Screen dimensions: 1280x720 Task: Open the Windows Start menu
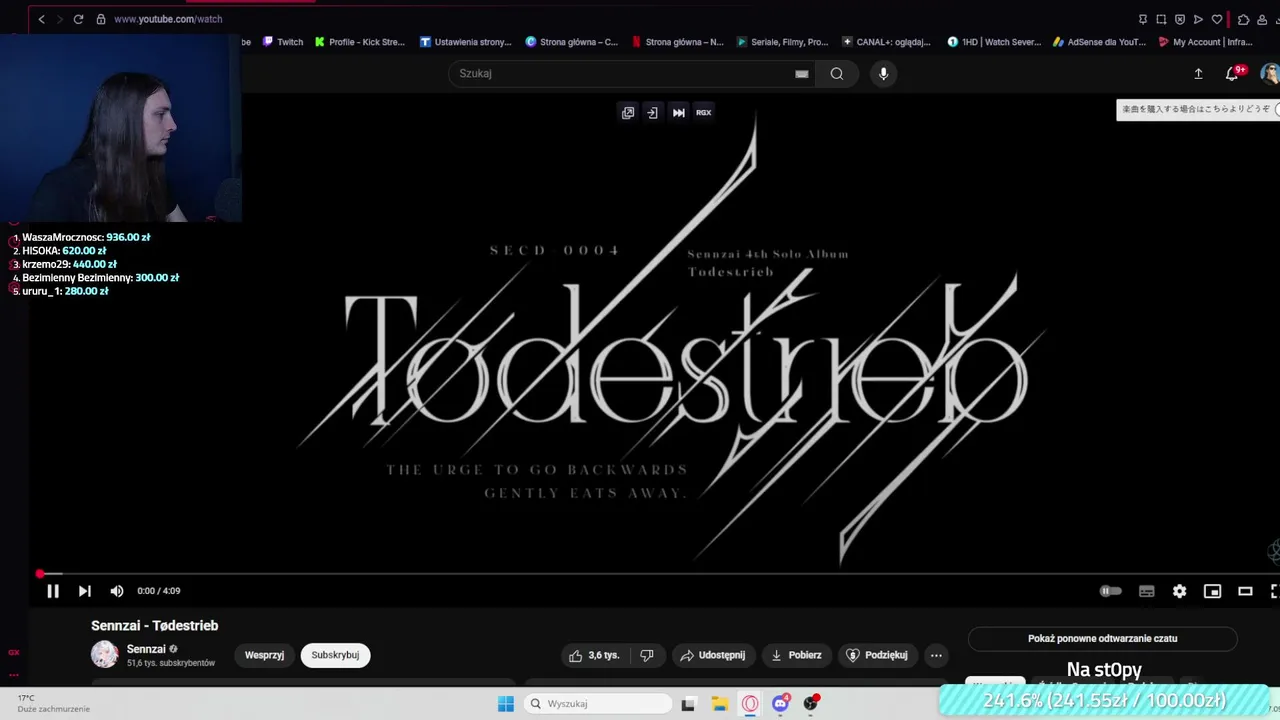click(506, 704)
